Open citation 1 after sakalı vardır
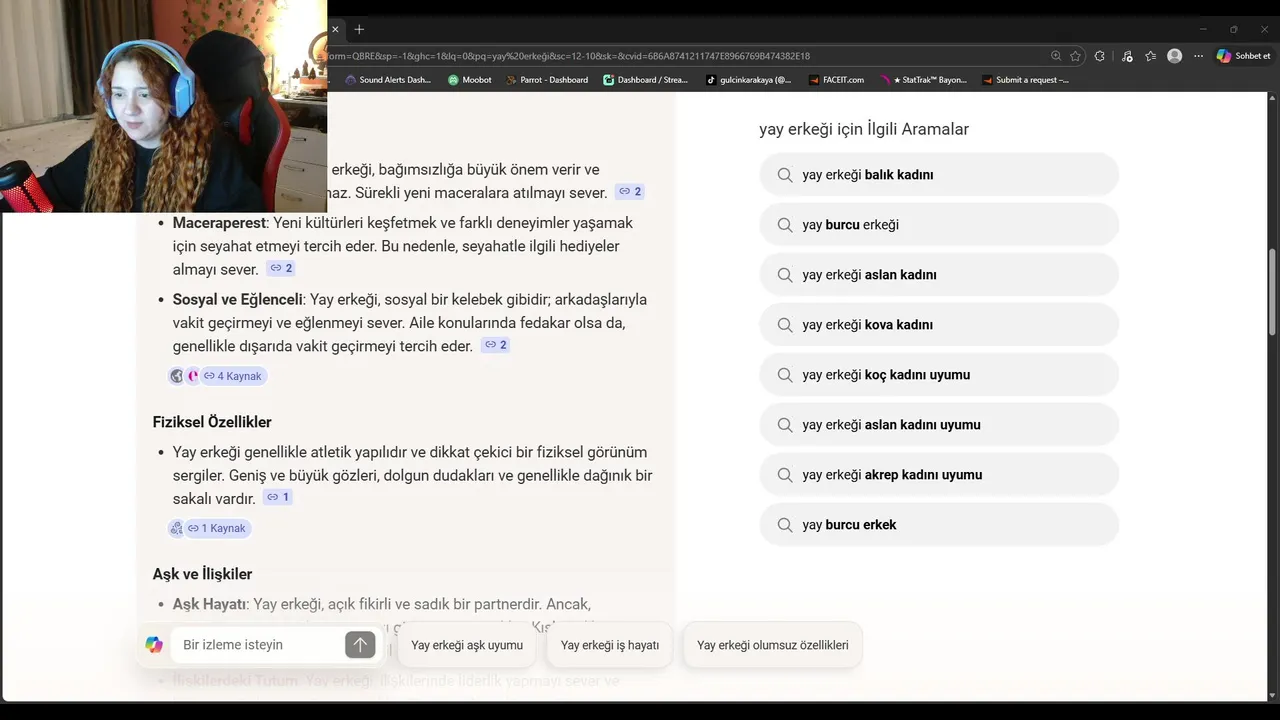 pyautogui.click(x=278, y=498)
